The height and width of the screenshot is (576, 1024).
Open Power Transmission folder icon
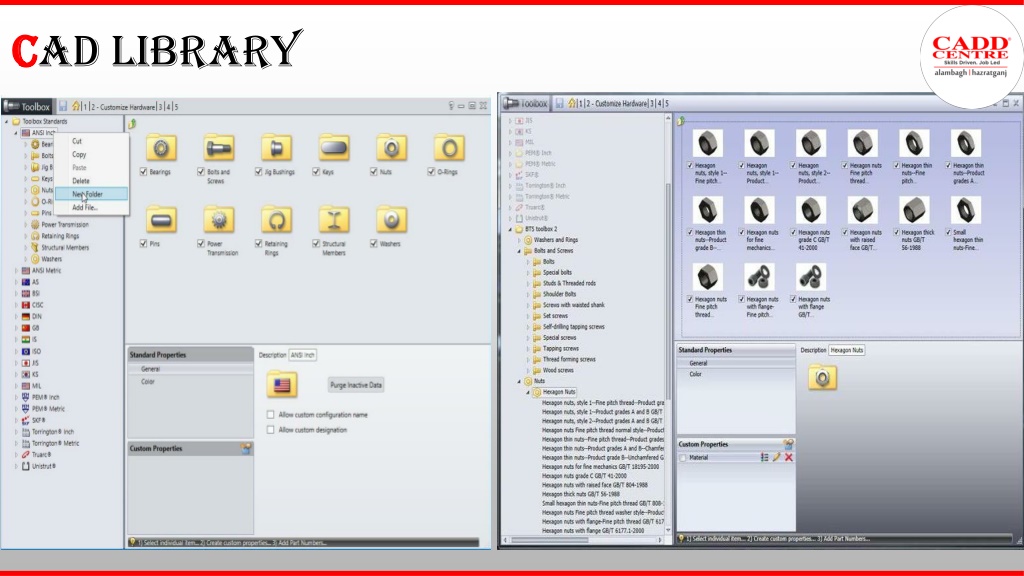tap(219, 220)
